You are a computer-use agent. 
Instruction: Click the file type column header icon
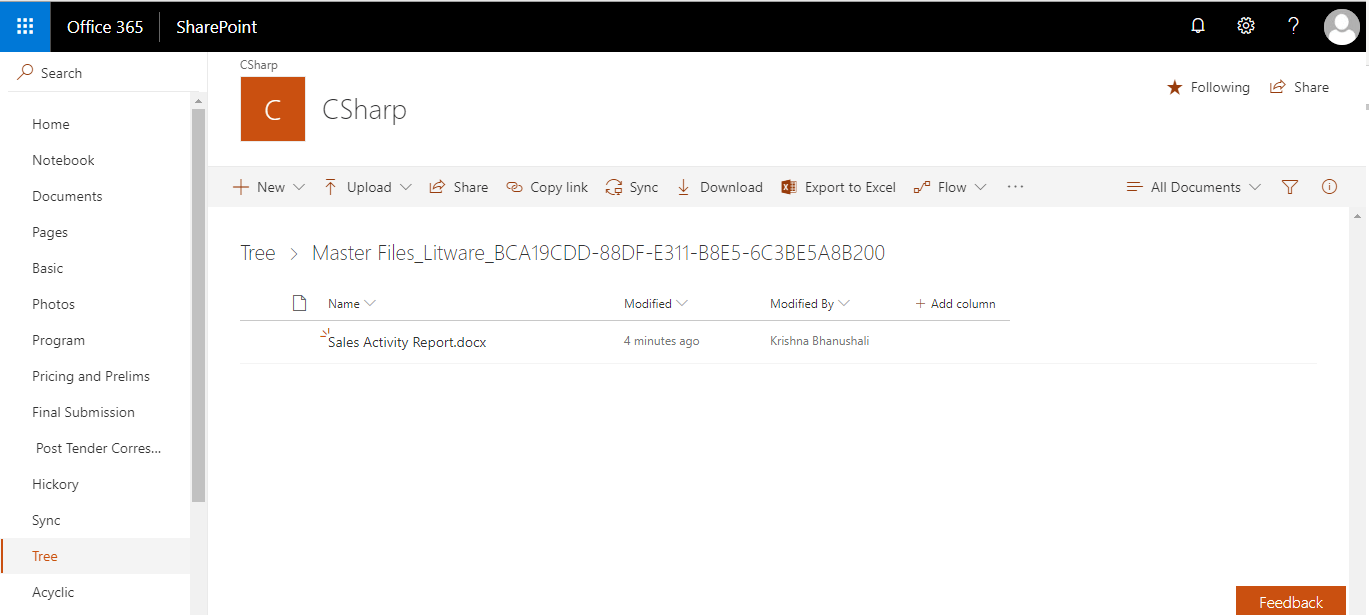pyautogui.click(x=298, y=303)
